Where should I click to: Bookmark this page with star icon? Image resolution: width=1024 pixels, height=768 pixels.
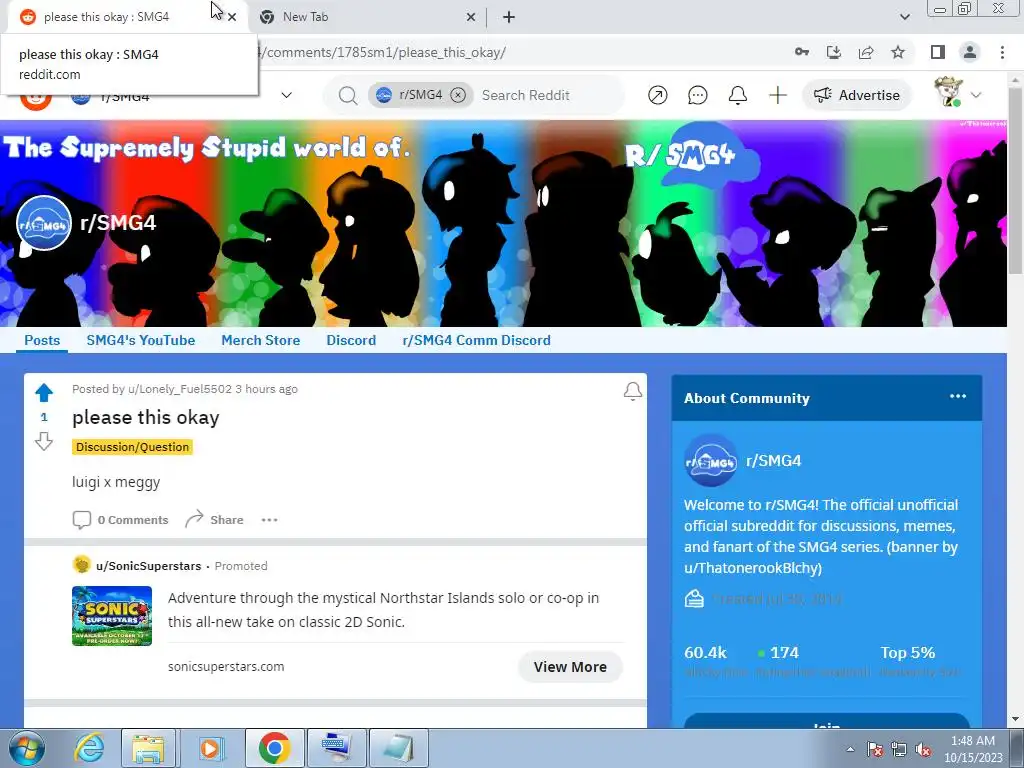click(898, 52)
